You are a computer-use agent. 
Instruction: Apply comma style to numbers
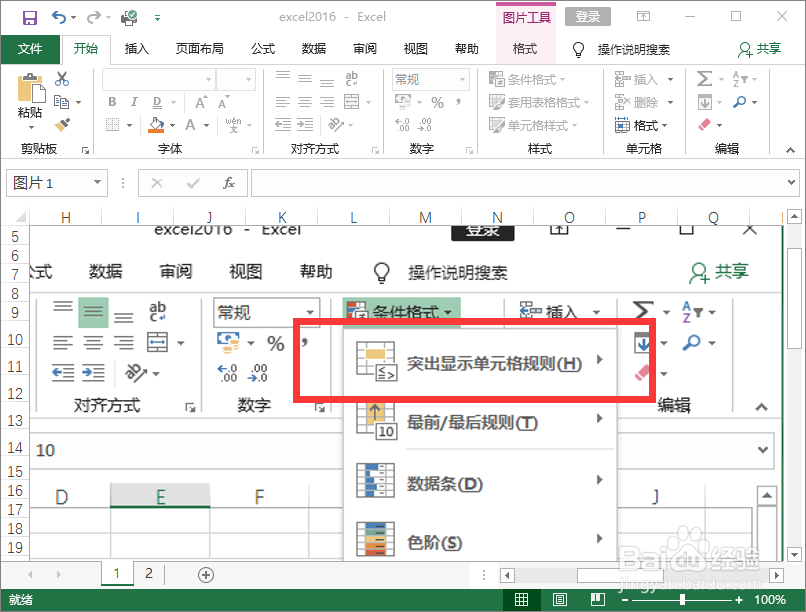[x=458, y=102]
